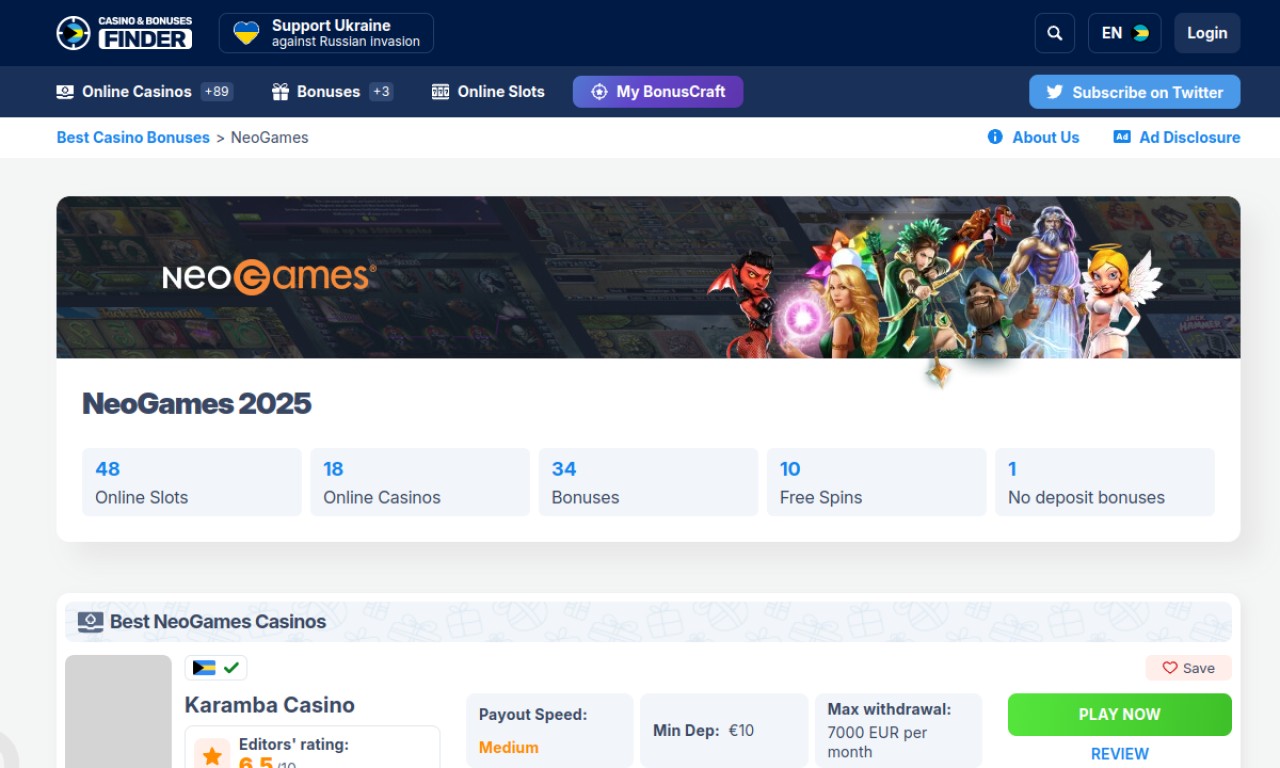Viewport: 1280px width, 768px height.
Task: Open the Karamba Casino title
Action: pos(270,705)
